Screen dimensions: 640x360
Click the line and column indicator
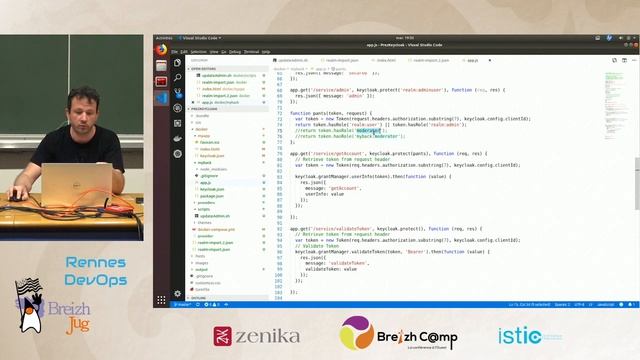529,304
